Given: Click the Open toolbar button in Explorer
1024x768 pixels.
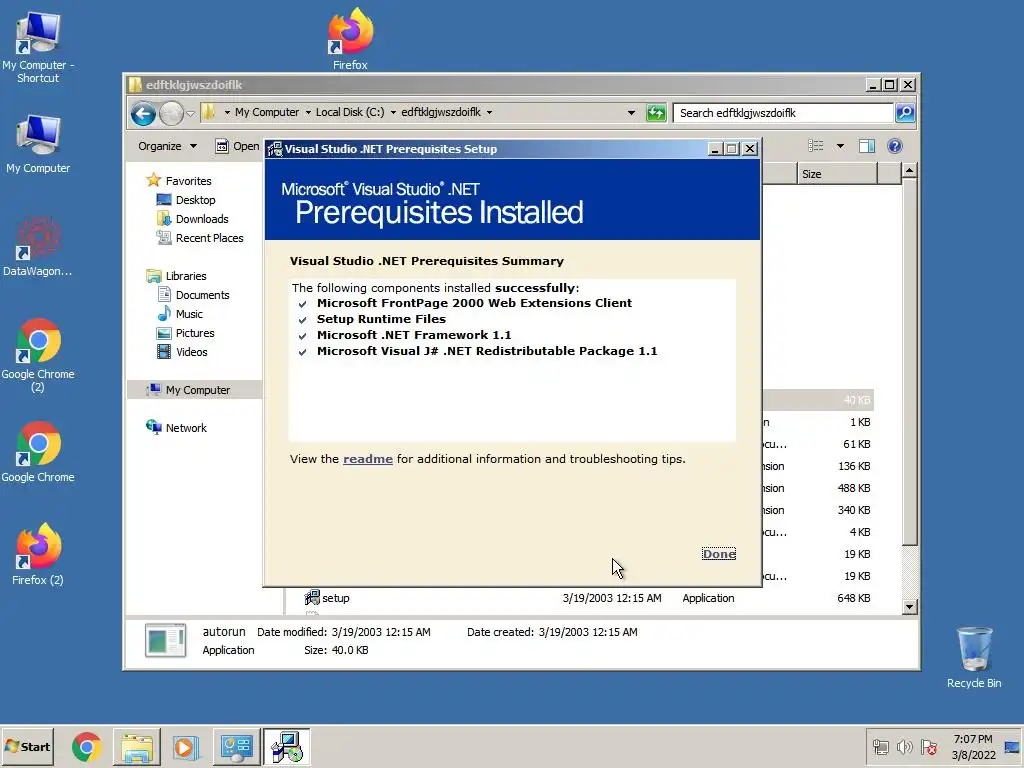Looking at the screenshot, I should [x=238, y=146].
